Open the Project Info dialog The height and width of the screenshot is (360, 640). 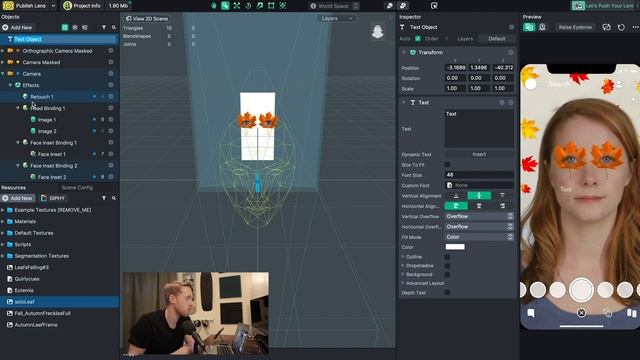coord(82,6)
